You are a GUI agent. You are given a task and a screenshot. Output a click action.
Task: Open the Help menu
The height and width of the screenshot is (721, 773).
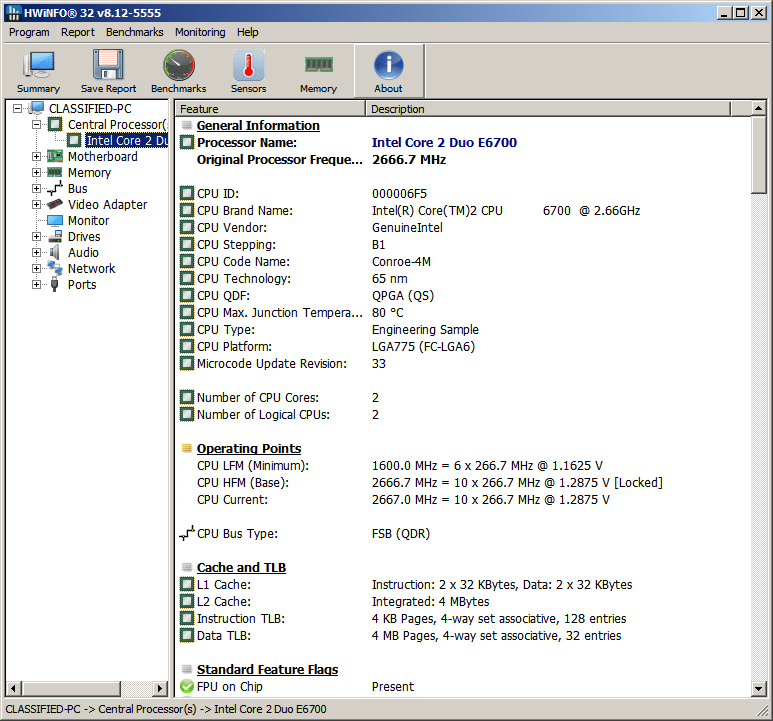pyautogui.click(x=247, y=32)
